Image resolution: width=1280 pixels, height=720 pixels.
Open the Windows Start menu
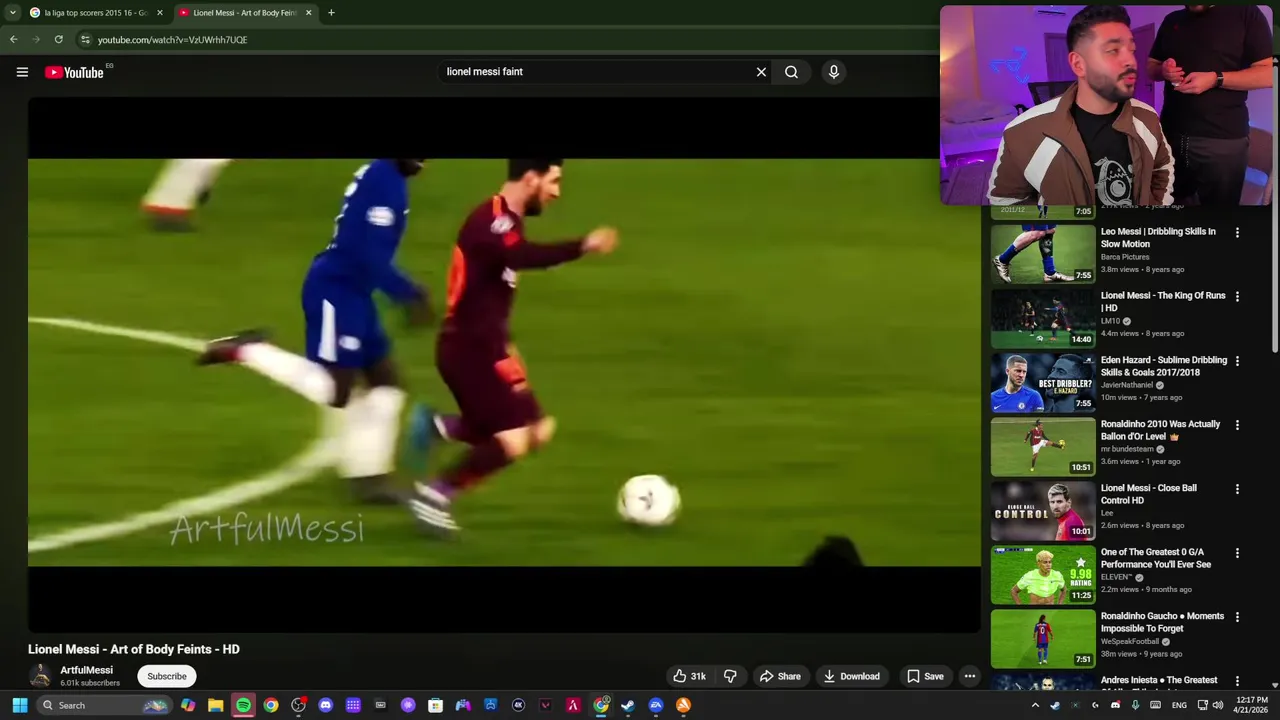click(19, 705)
